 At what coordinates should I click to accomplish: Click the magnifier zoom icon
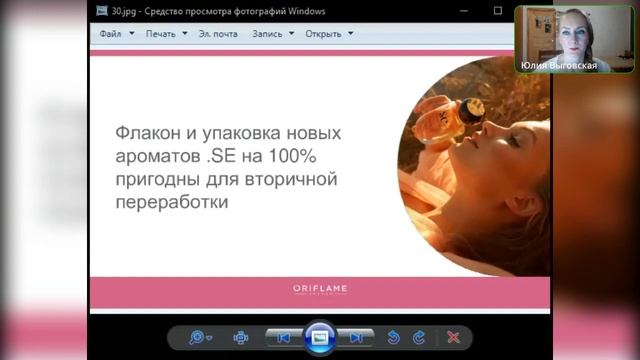[x=197, y=338]
